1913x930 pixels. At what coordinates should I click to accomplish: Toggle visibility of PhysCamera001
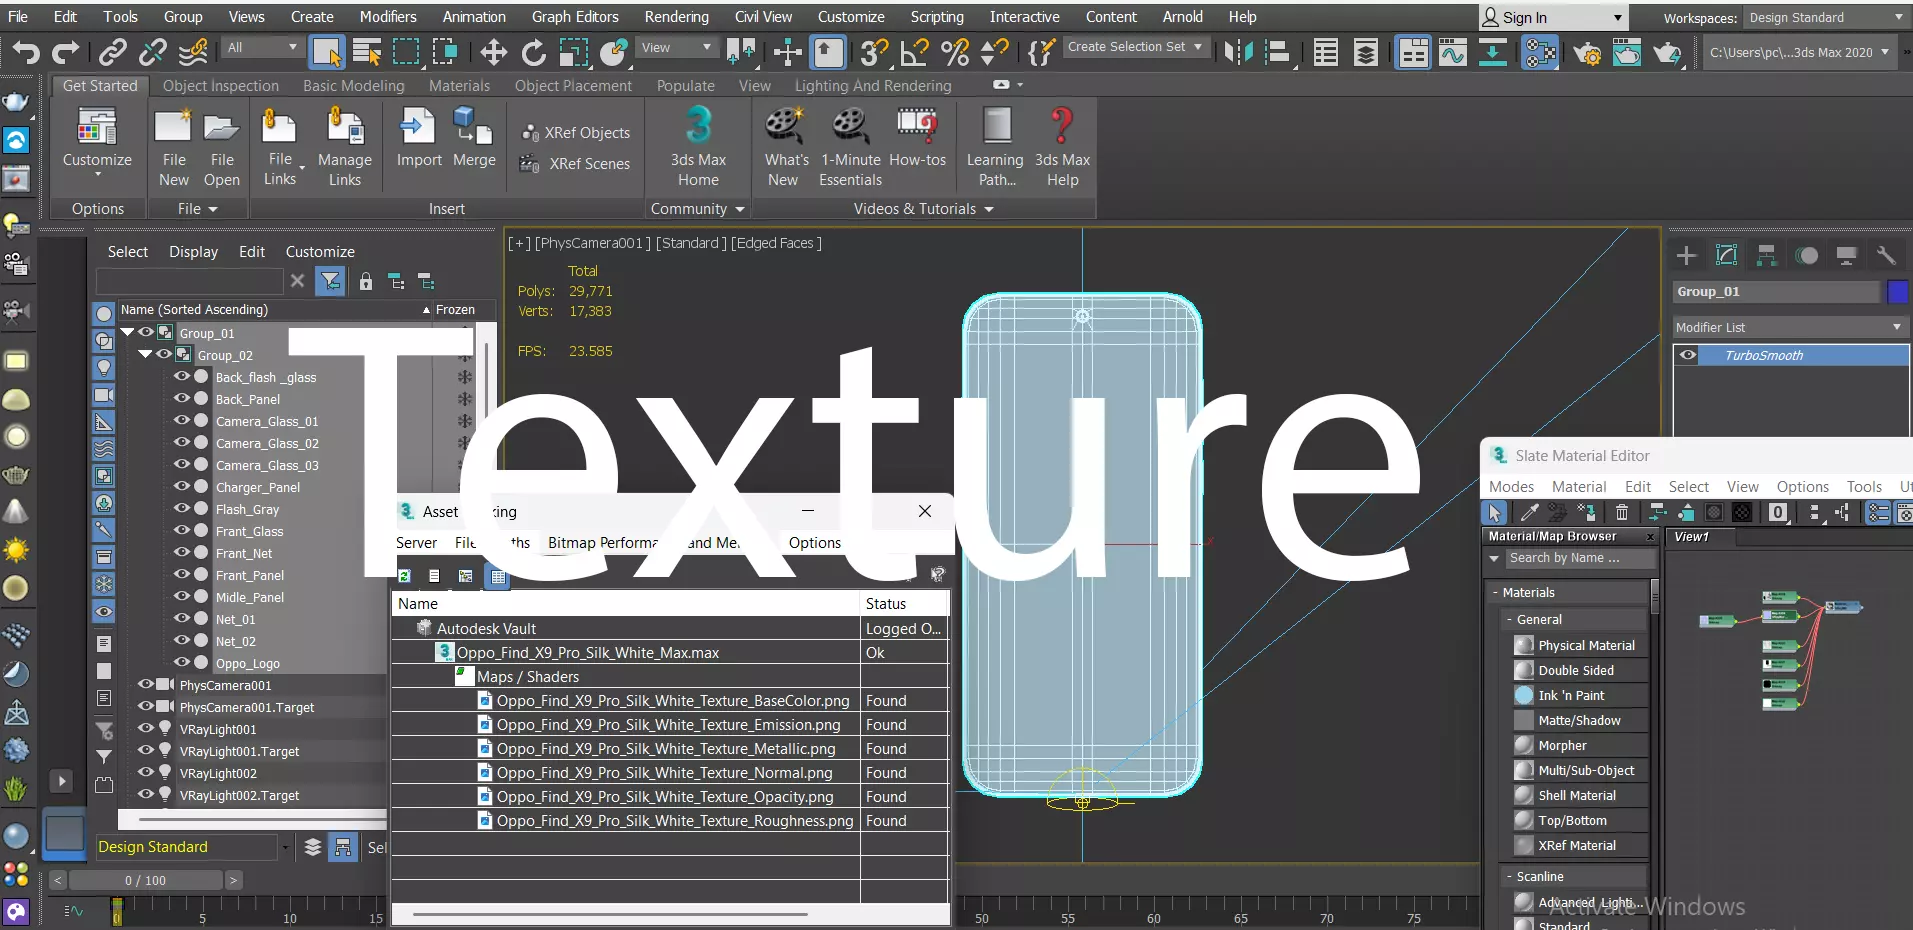click(x=146, y=685)
